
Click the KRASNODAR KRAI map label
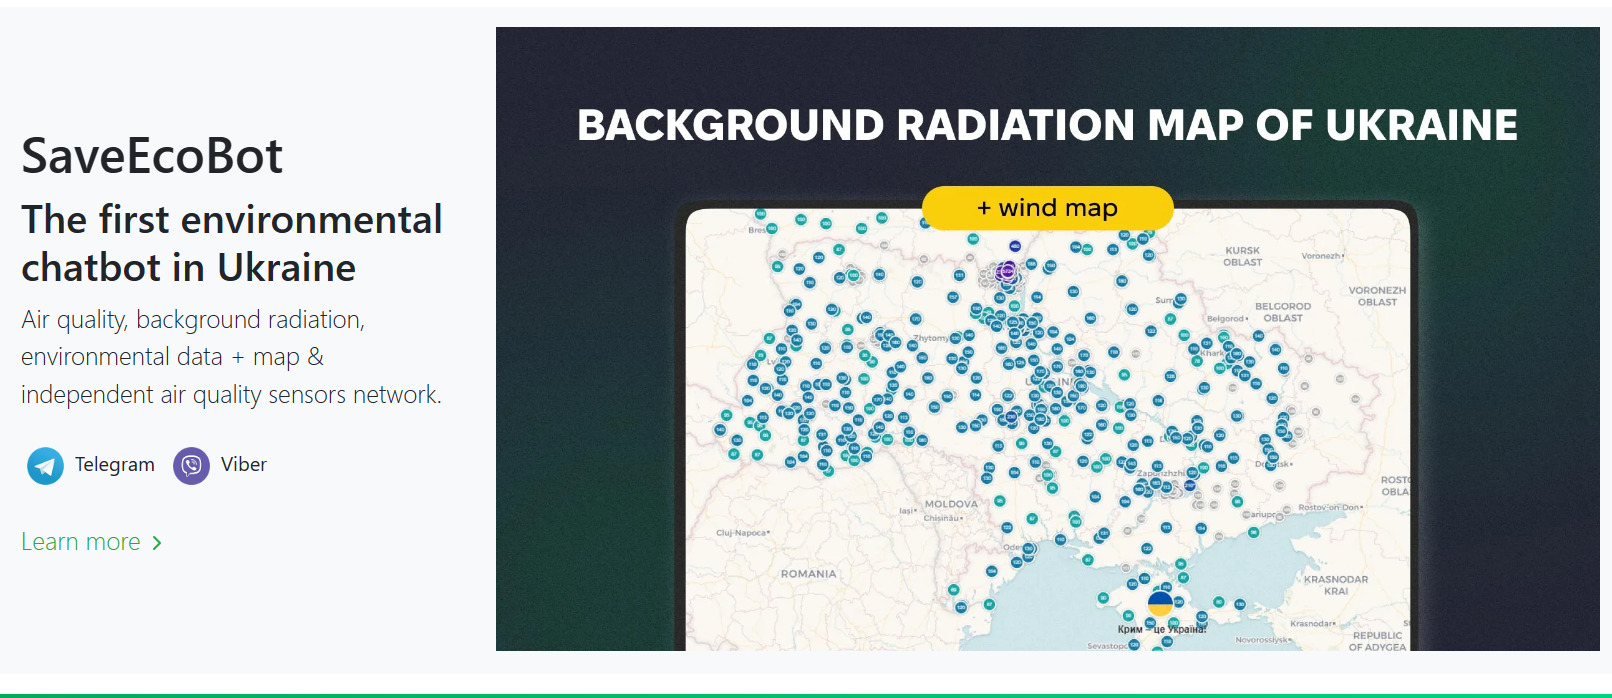click(x=1336, y=585)
